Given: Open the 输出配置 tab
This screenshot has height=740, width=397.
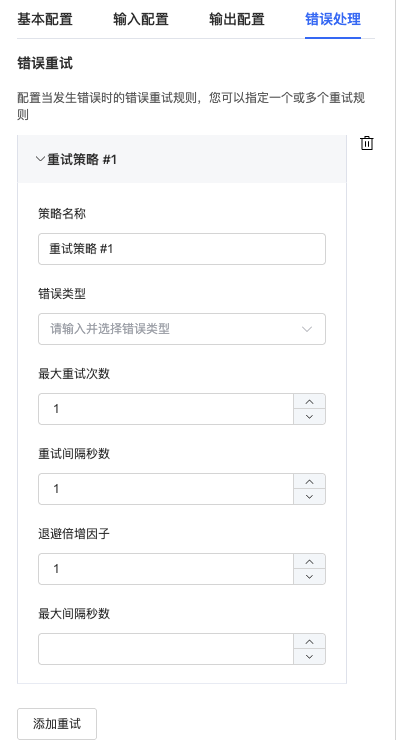Looking at the screenshot, I should coord(237,19).
